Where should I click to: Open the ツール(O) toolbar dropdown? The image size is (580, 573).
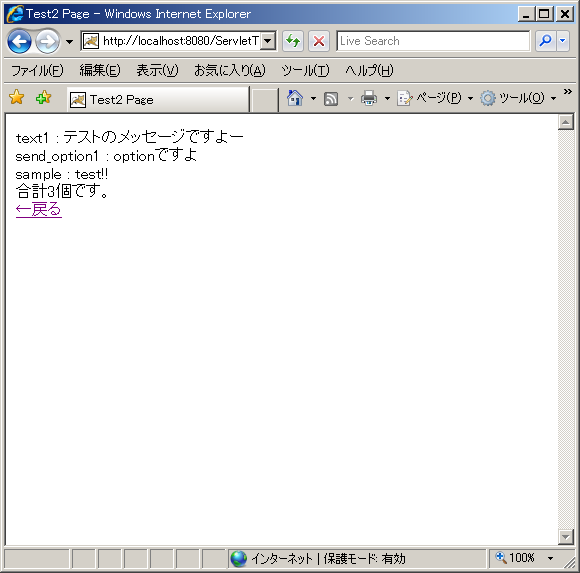tap(518, 98)
